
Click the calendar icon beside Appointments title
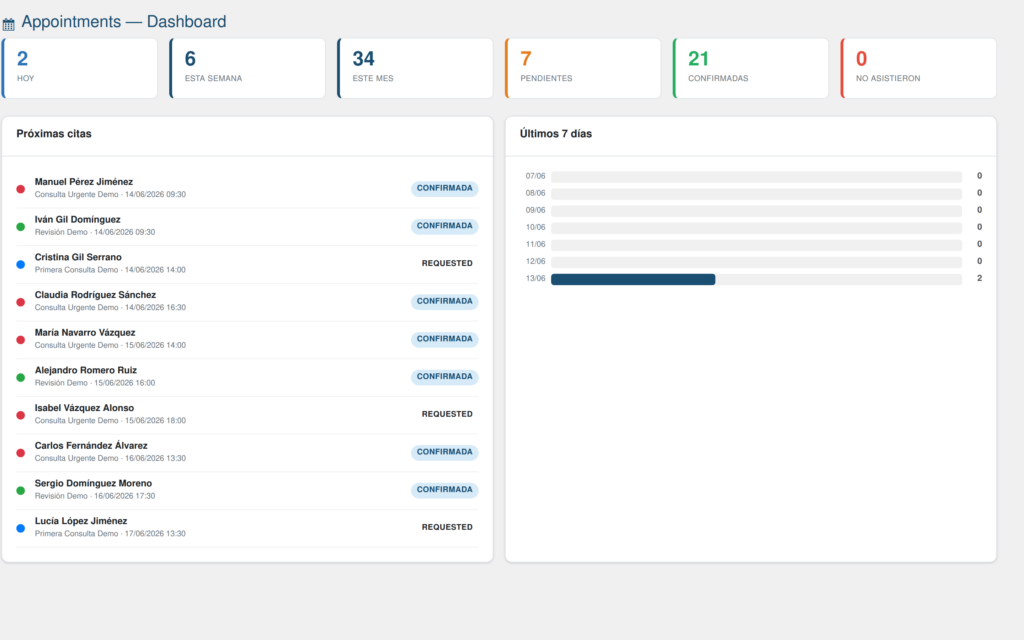pos(8,24)
